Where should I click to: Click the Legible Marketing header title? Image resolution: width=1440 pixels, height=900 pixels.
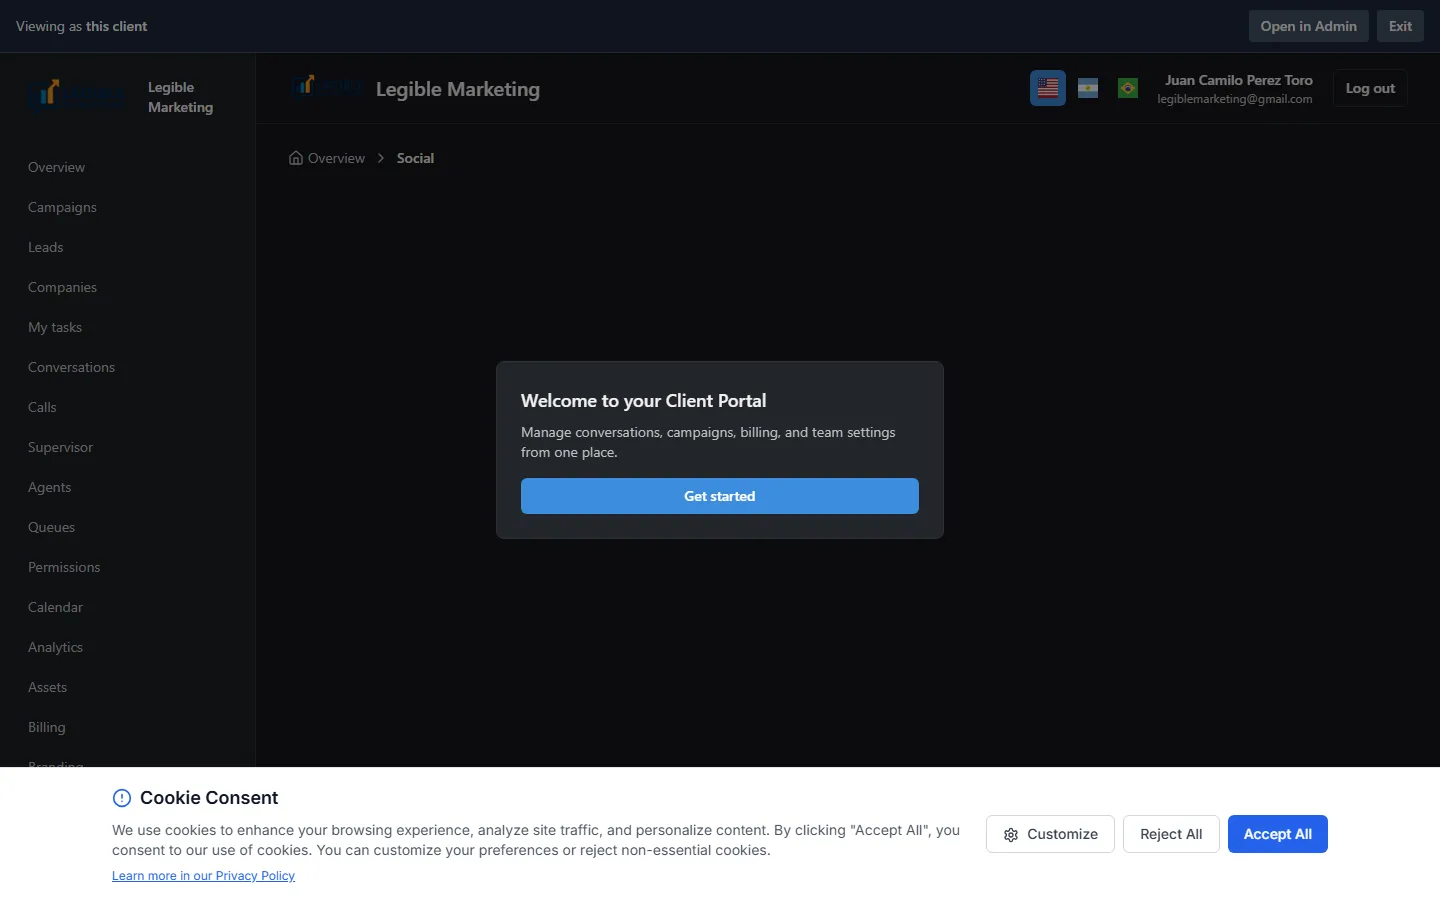tap(458, 89)
